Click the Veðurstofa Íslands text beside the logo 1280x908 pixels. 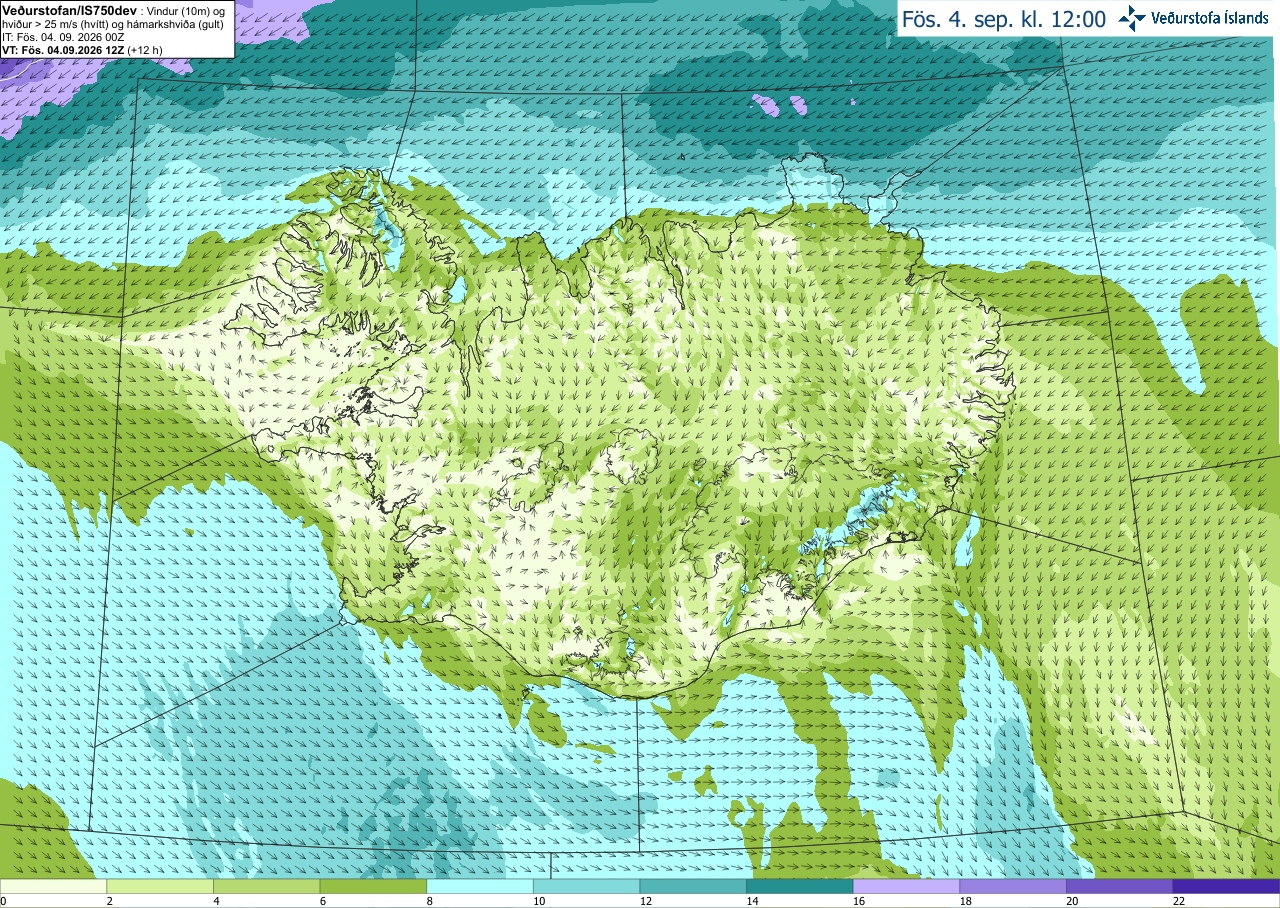(x=1210, y=18)
